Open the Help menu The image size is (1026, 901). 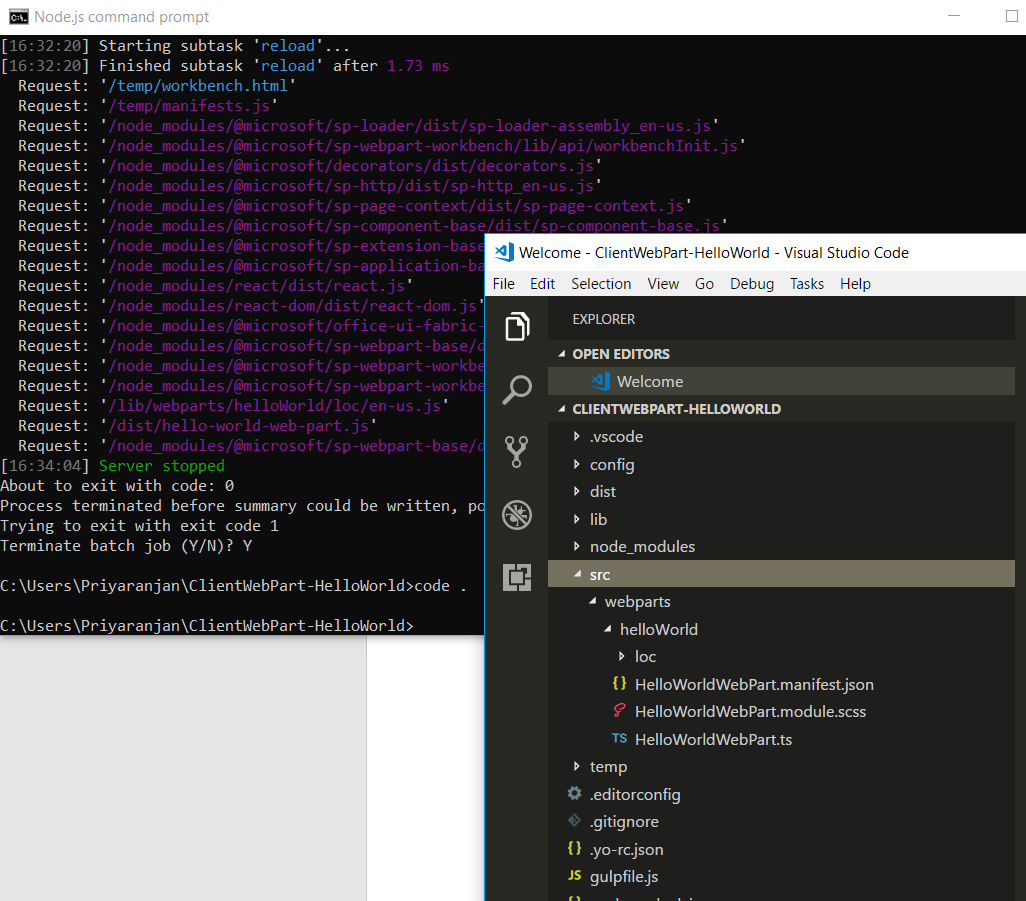point(855,284)
